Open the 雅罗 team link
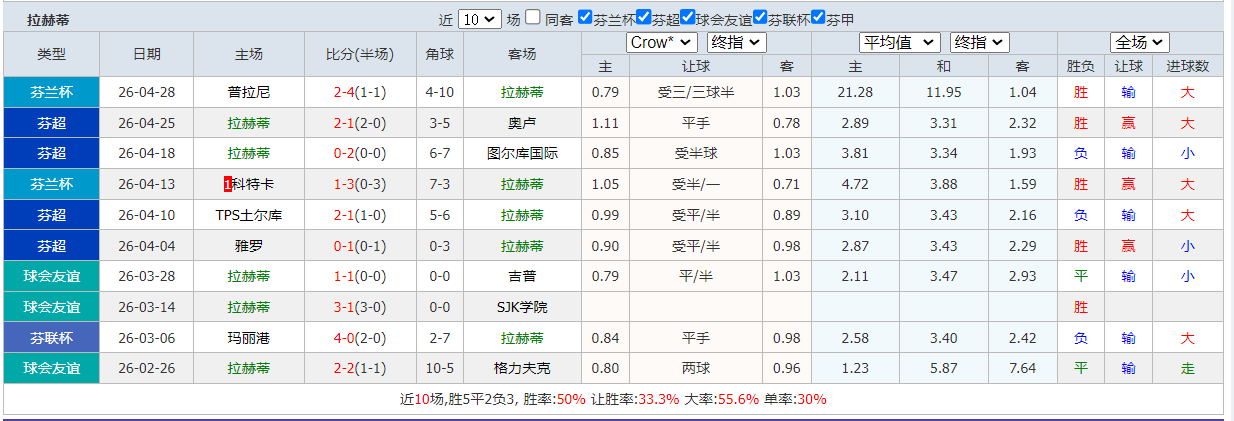The width and height of the screenshot is (1234, 421). click(249, 246)
